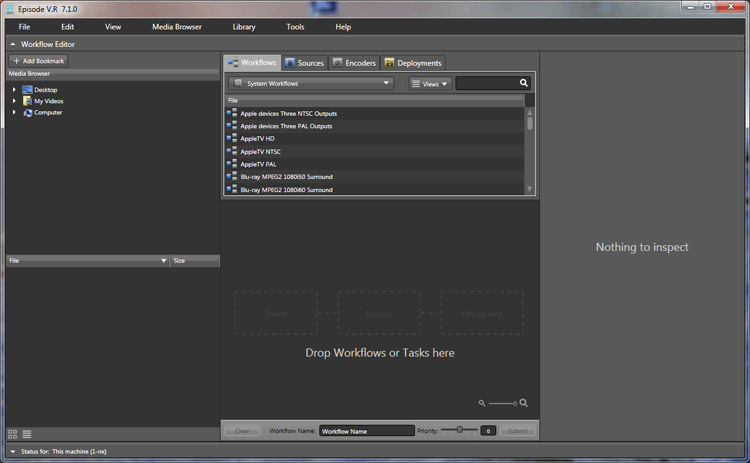
Task: Open the Edit menu
Action: (67, 27)
